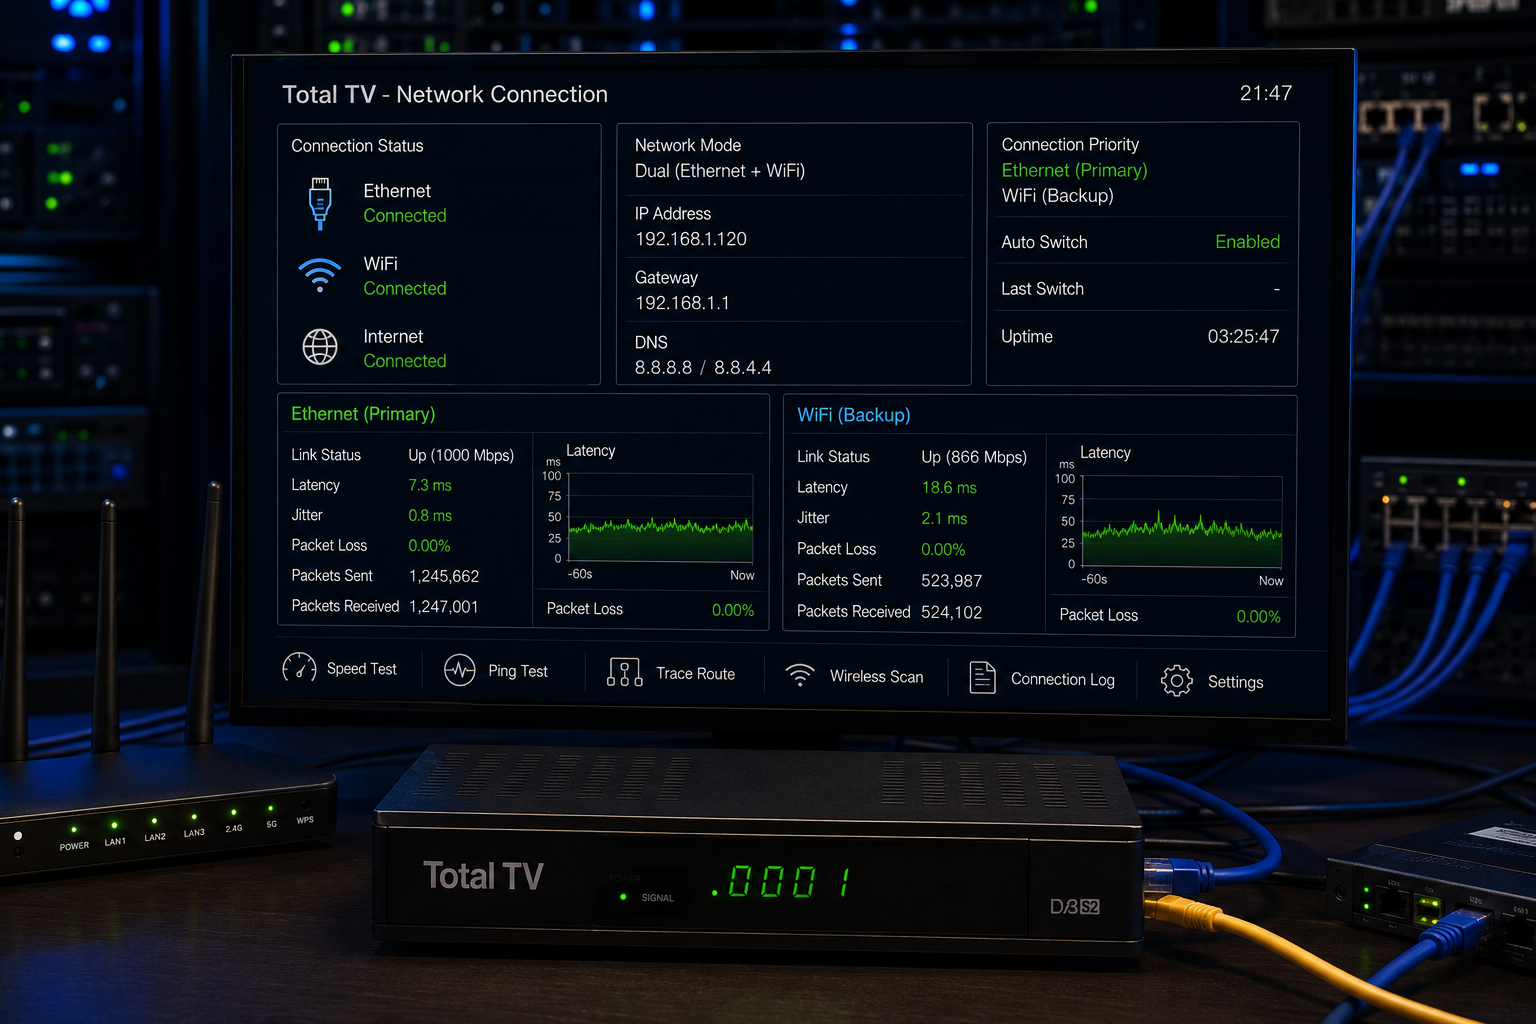
Task: Click the Total TV - Network Connection title
Action: pyautogui.click(x=445, y=94)
